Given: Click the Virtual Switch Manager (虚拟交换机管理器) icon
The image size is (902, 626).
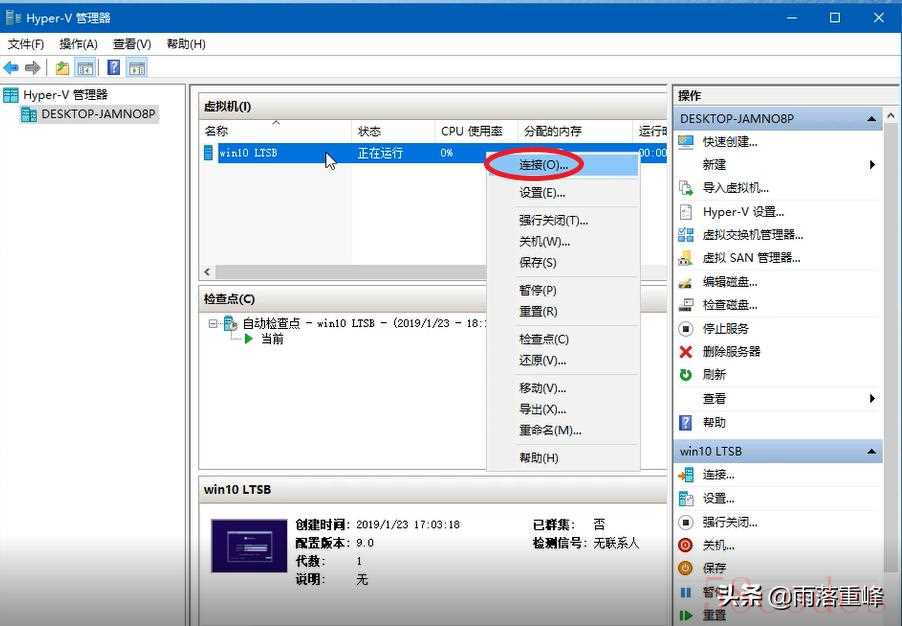Looking at the screenshot, I should click(x=685, y=235).
